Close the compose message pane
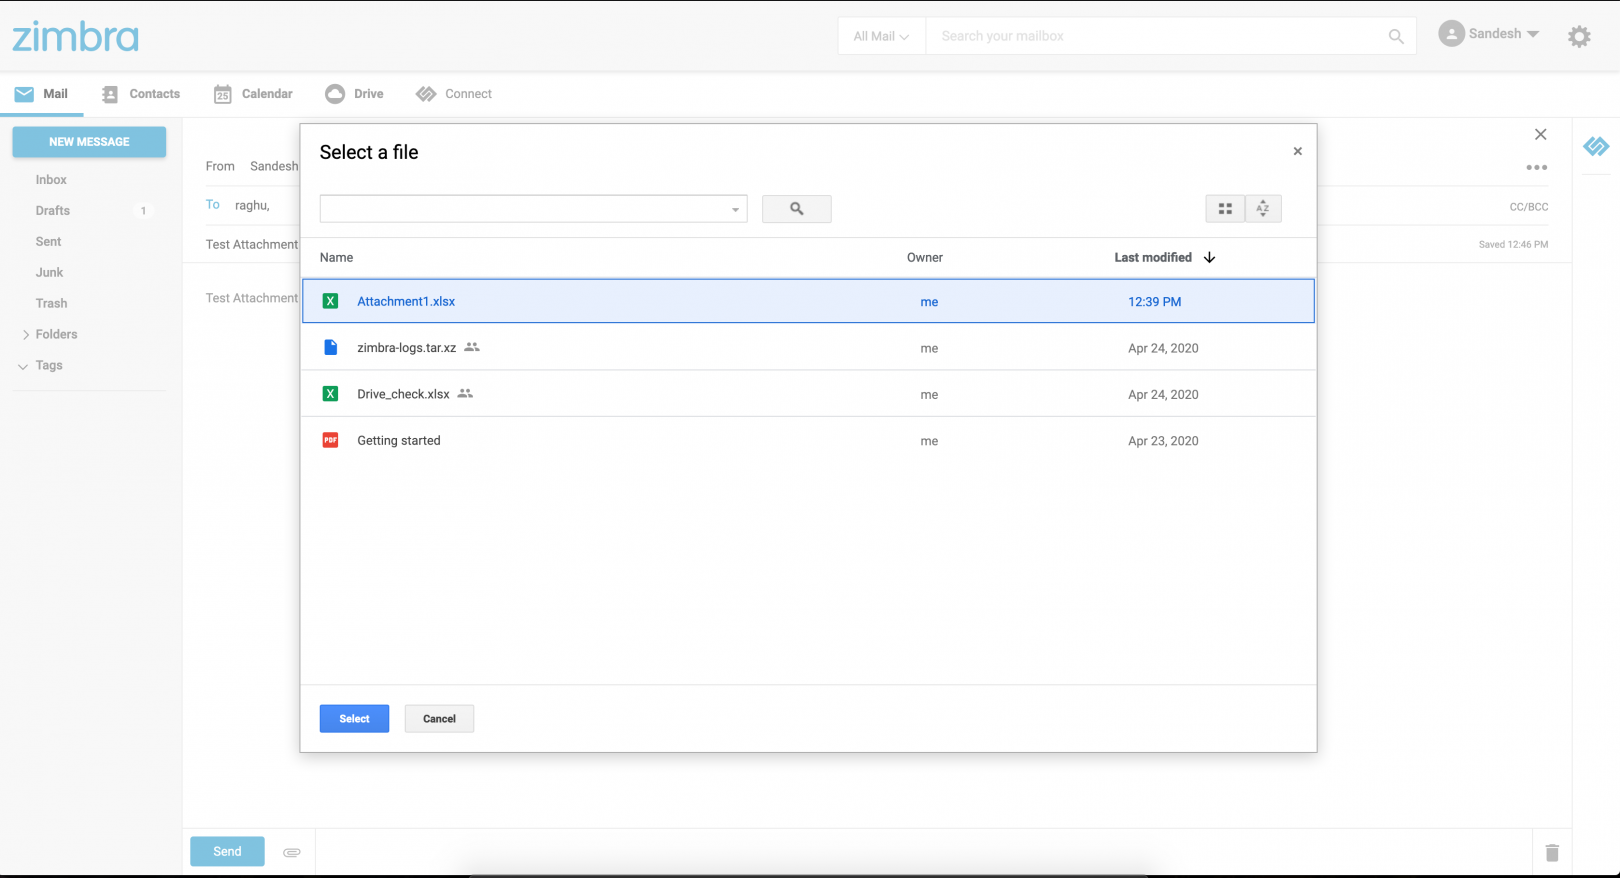The image size is (1620, 878). pyautogui.click(x=1540, y=134)
